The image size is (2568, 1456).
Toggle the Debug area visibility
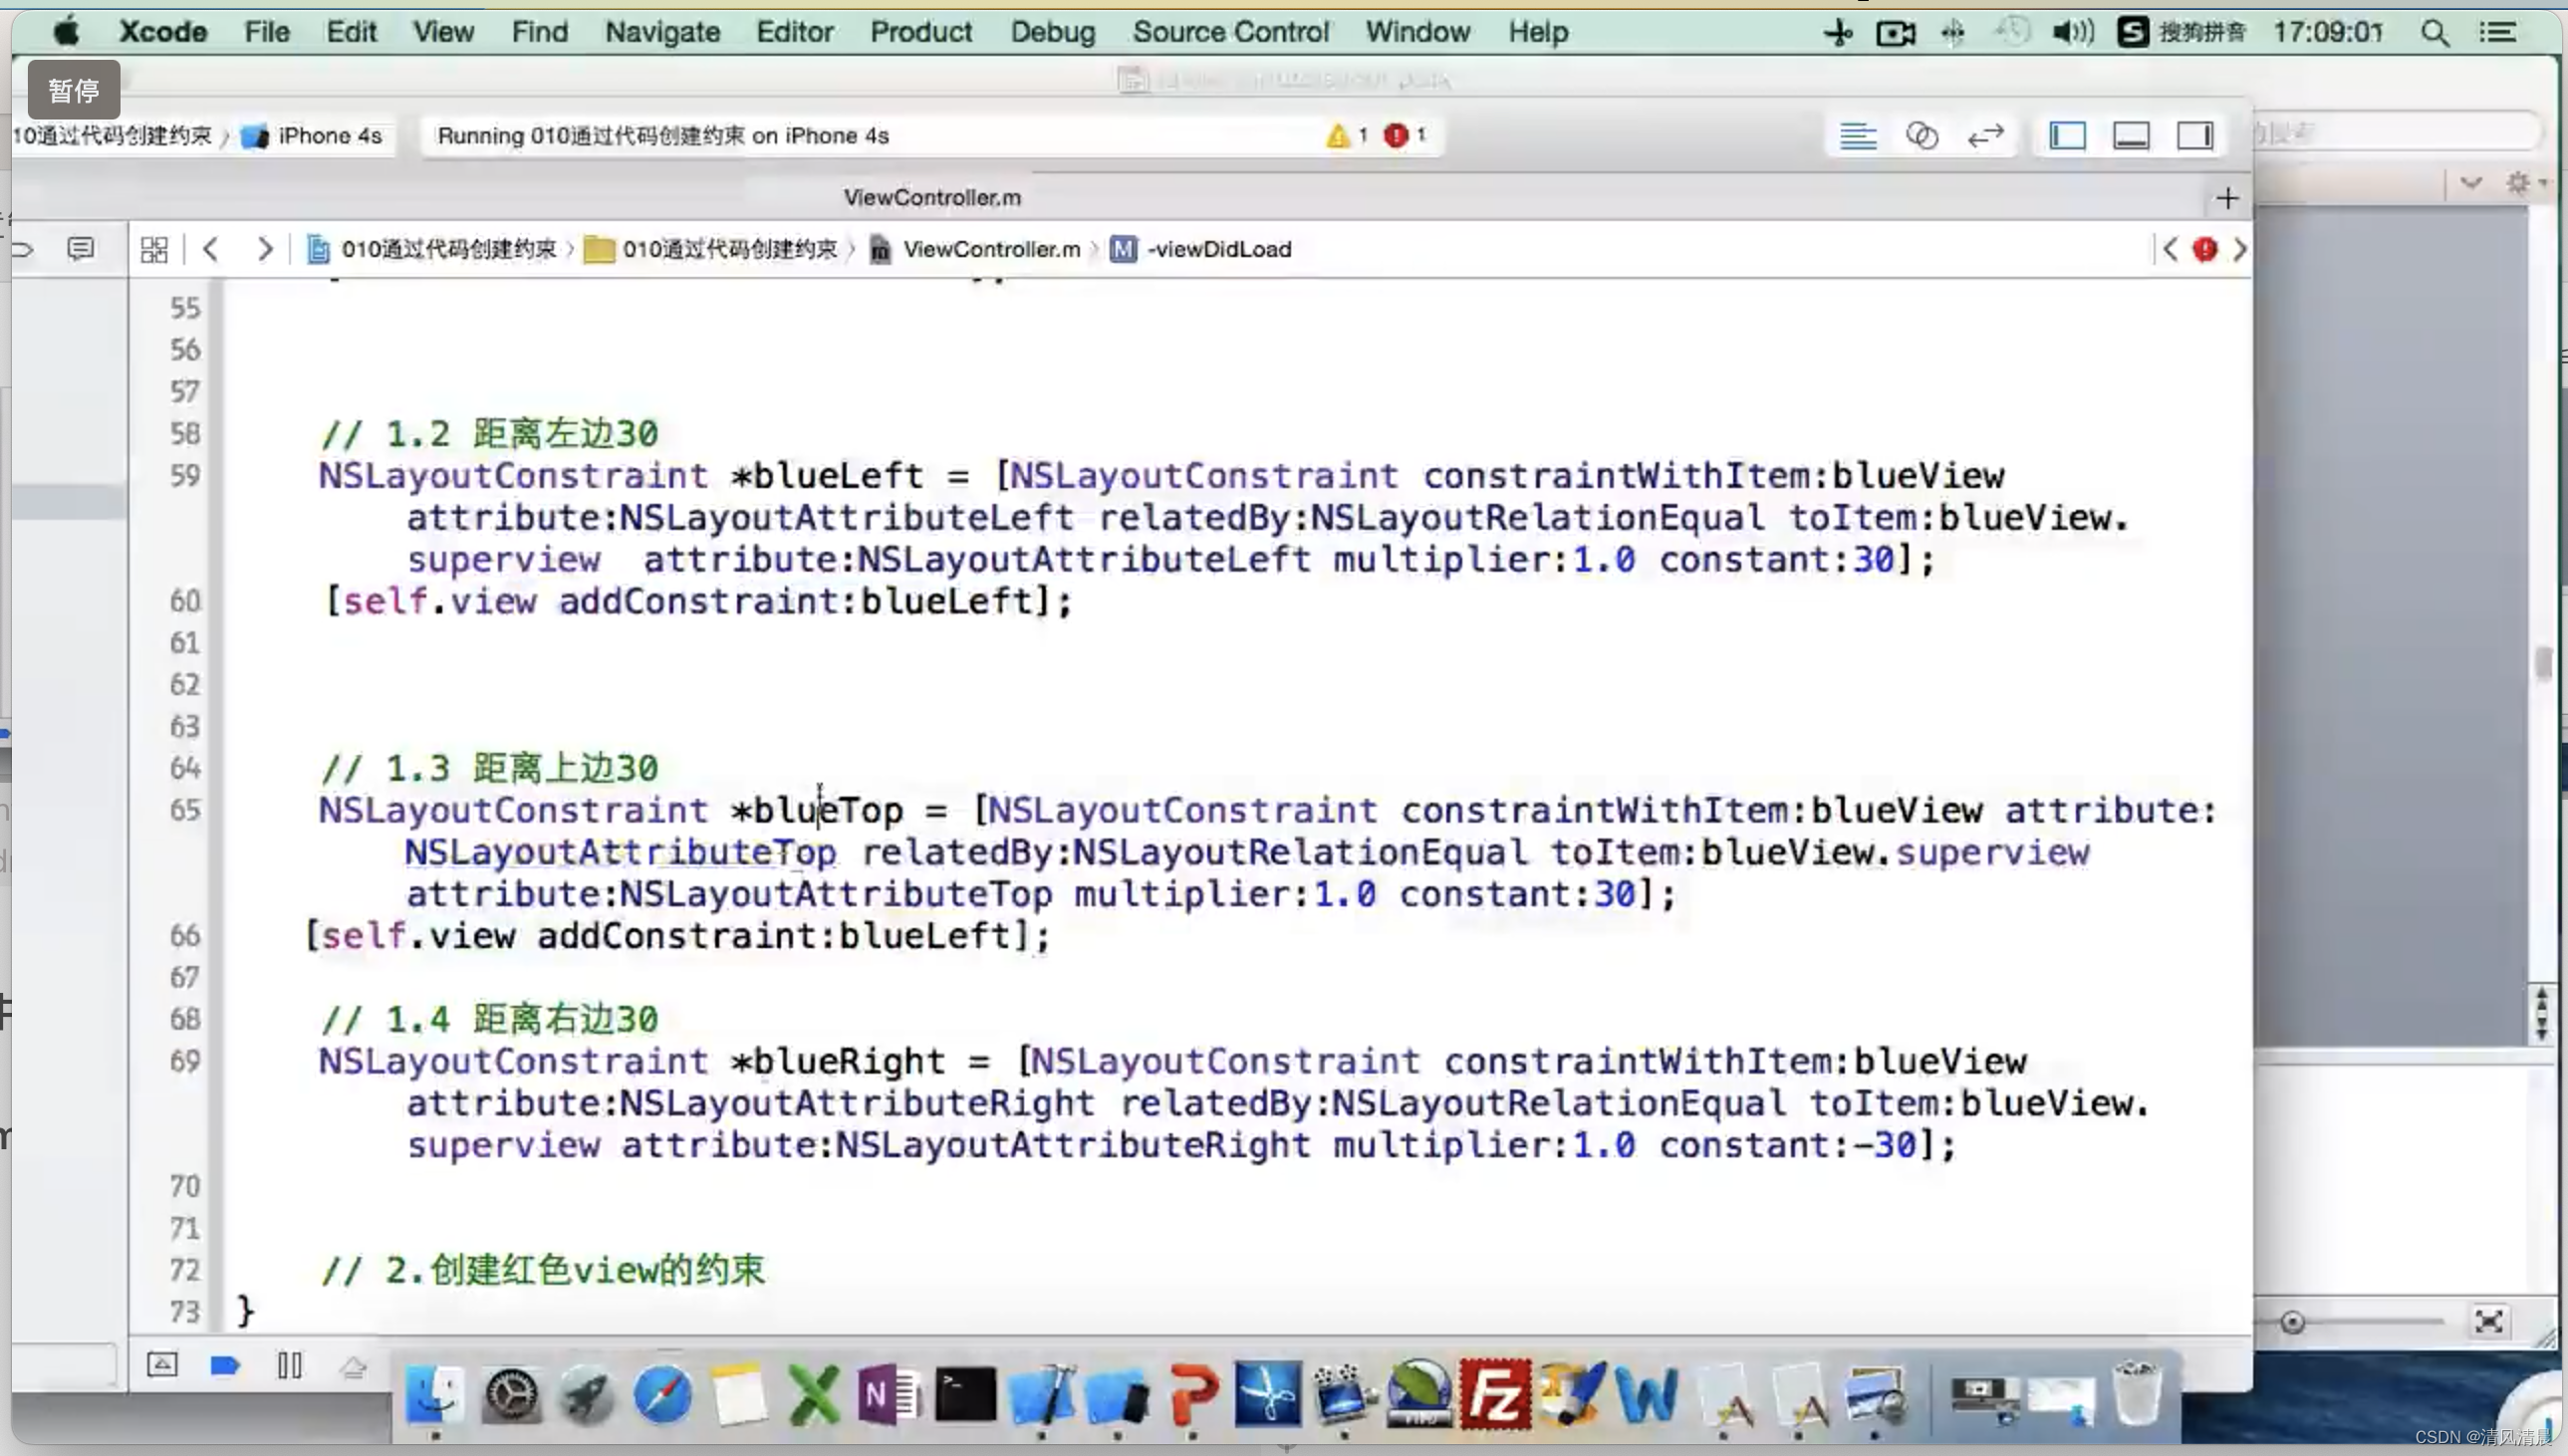(x=2131, y=135)
